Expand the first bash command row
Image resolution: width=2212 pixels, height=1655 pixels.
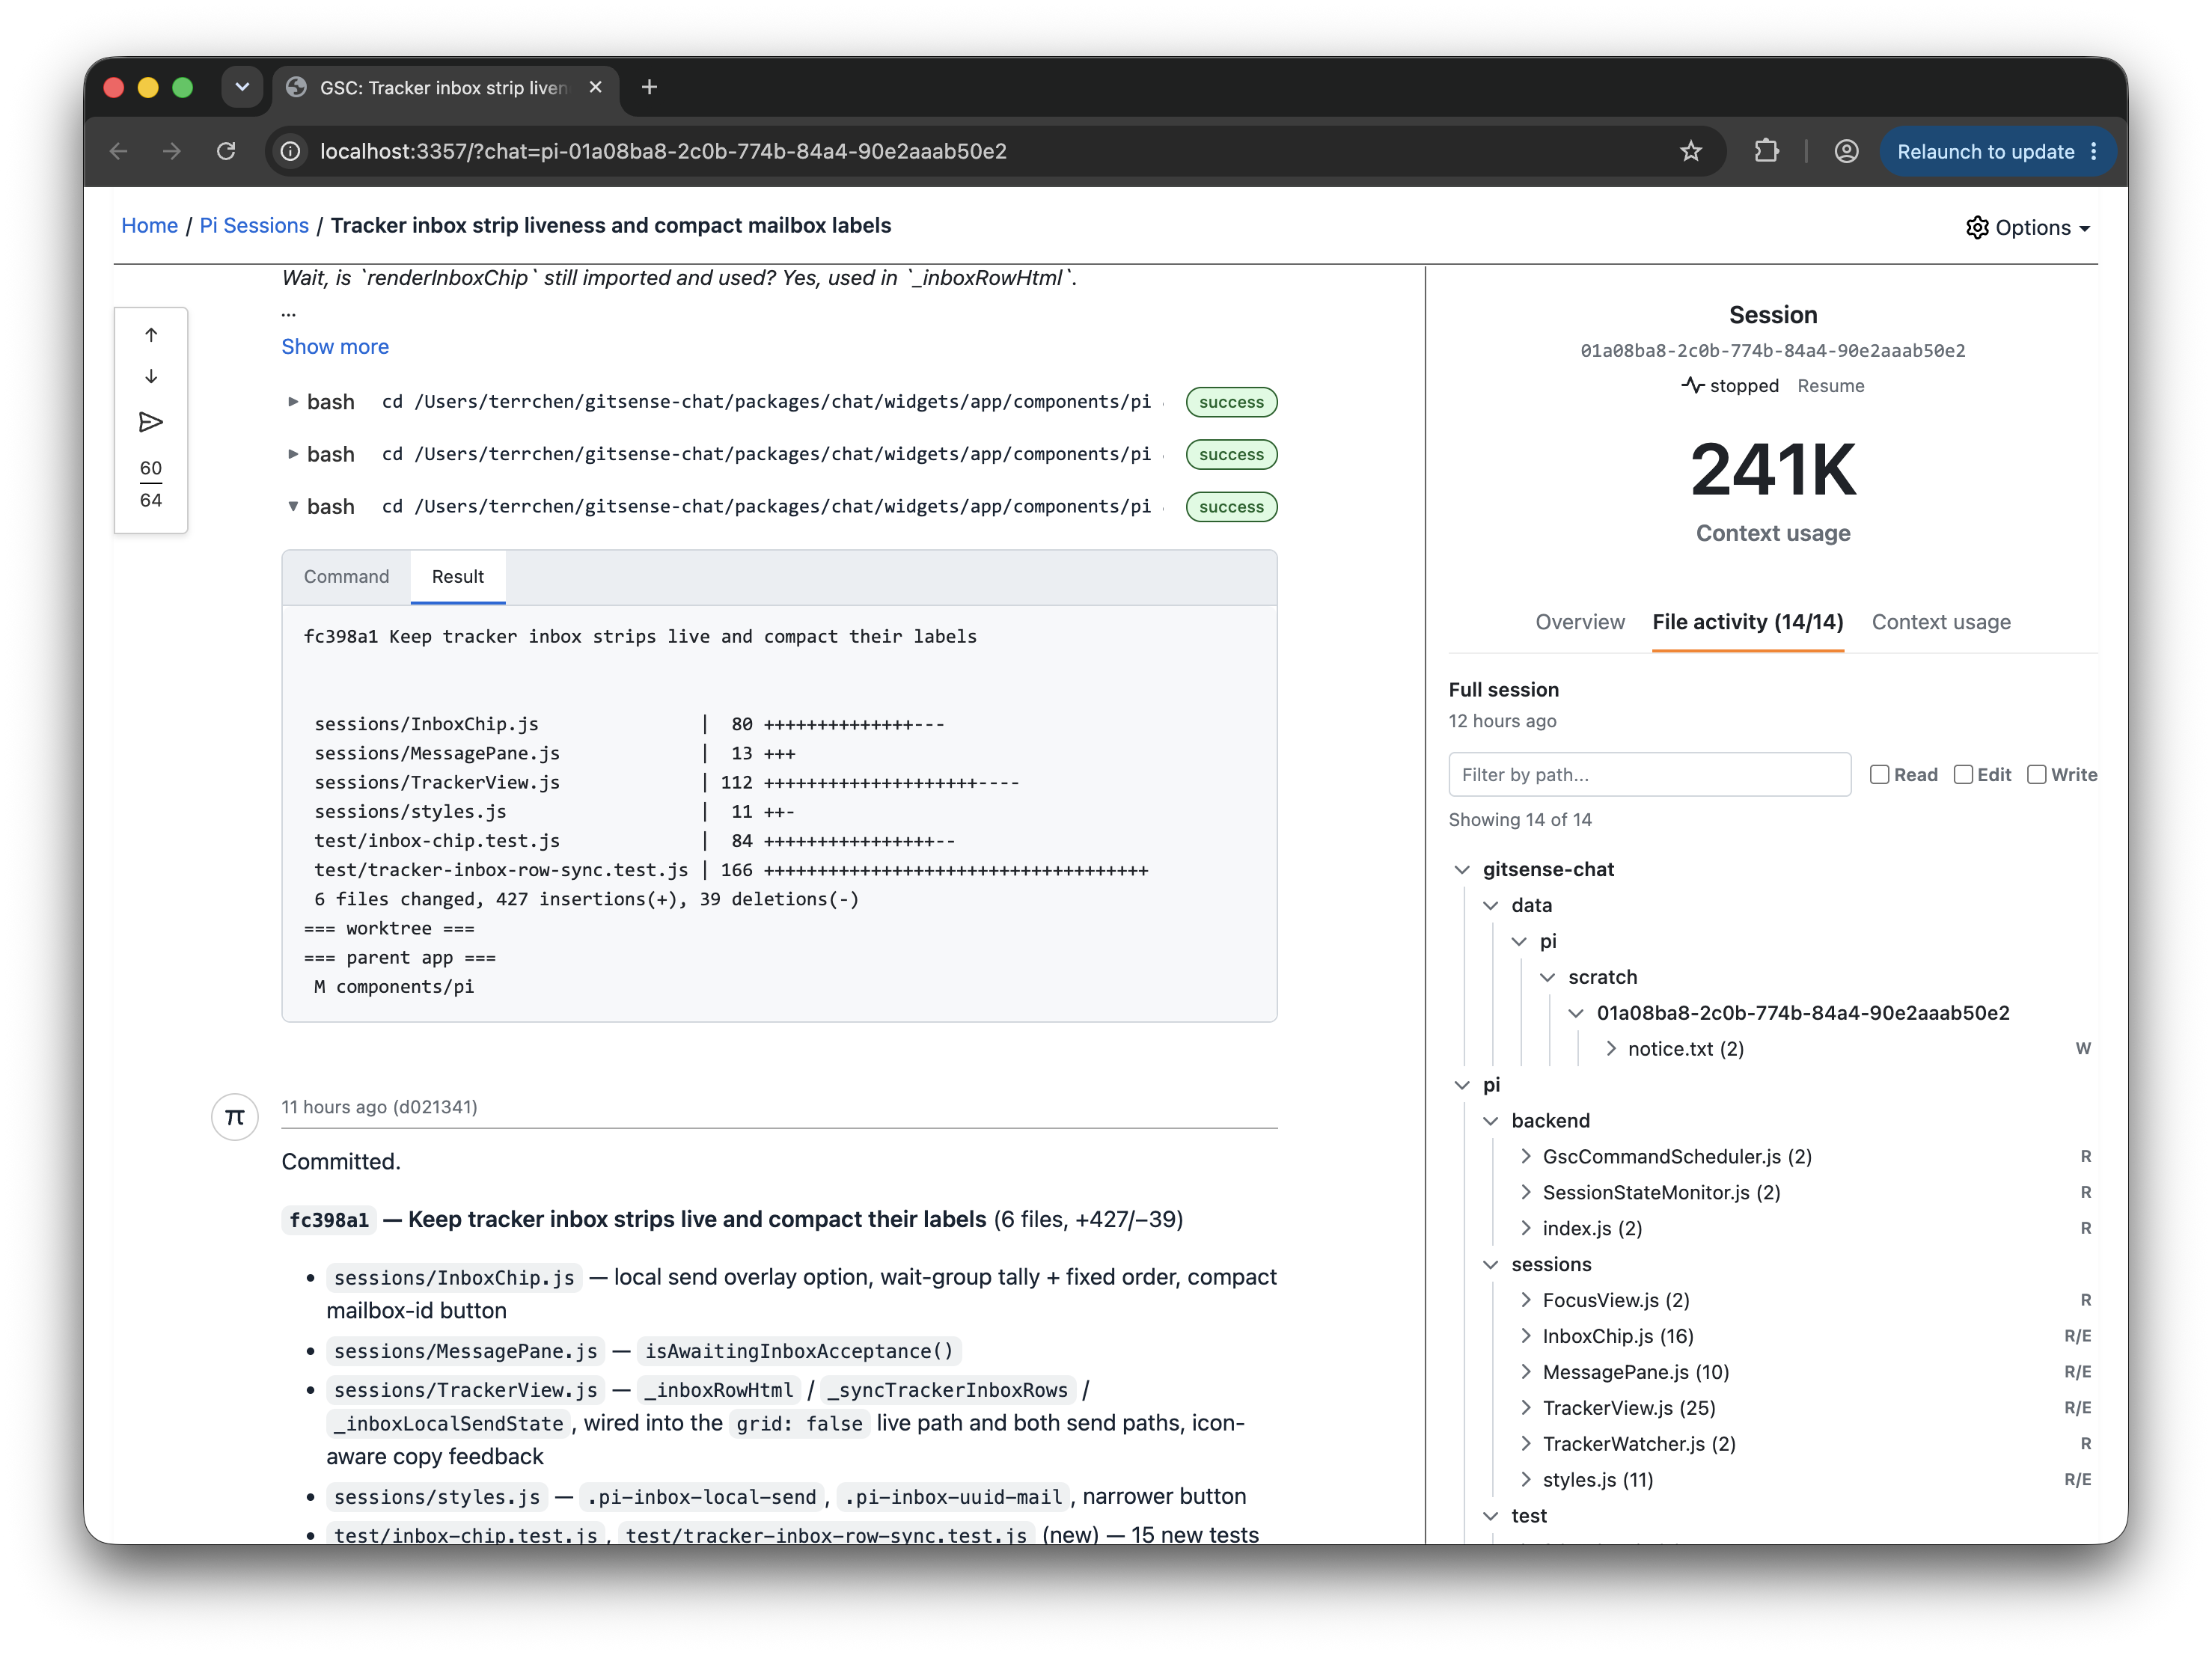(292, 401)
